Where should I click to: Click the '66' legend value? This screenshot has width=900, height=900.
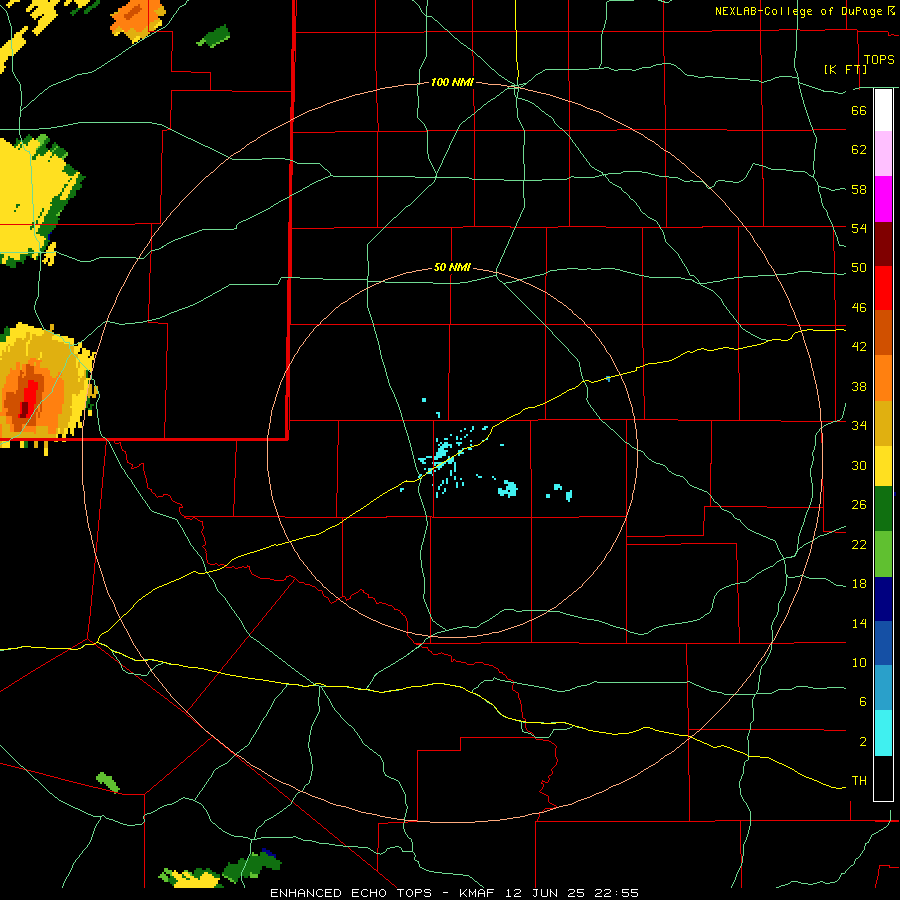pos(859,110)
